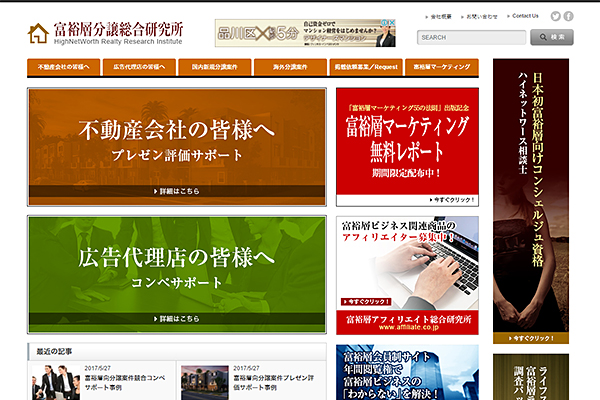
Task: Click the house logo icon
Action: [38, 33]
